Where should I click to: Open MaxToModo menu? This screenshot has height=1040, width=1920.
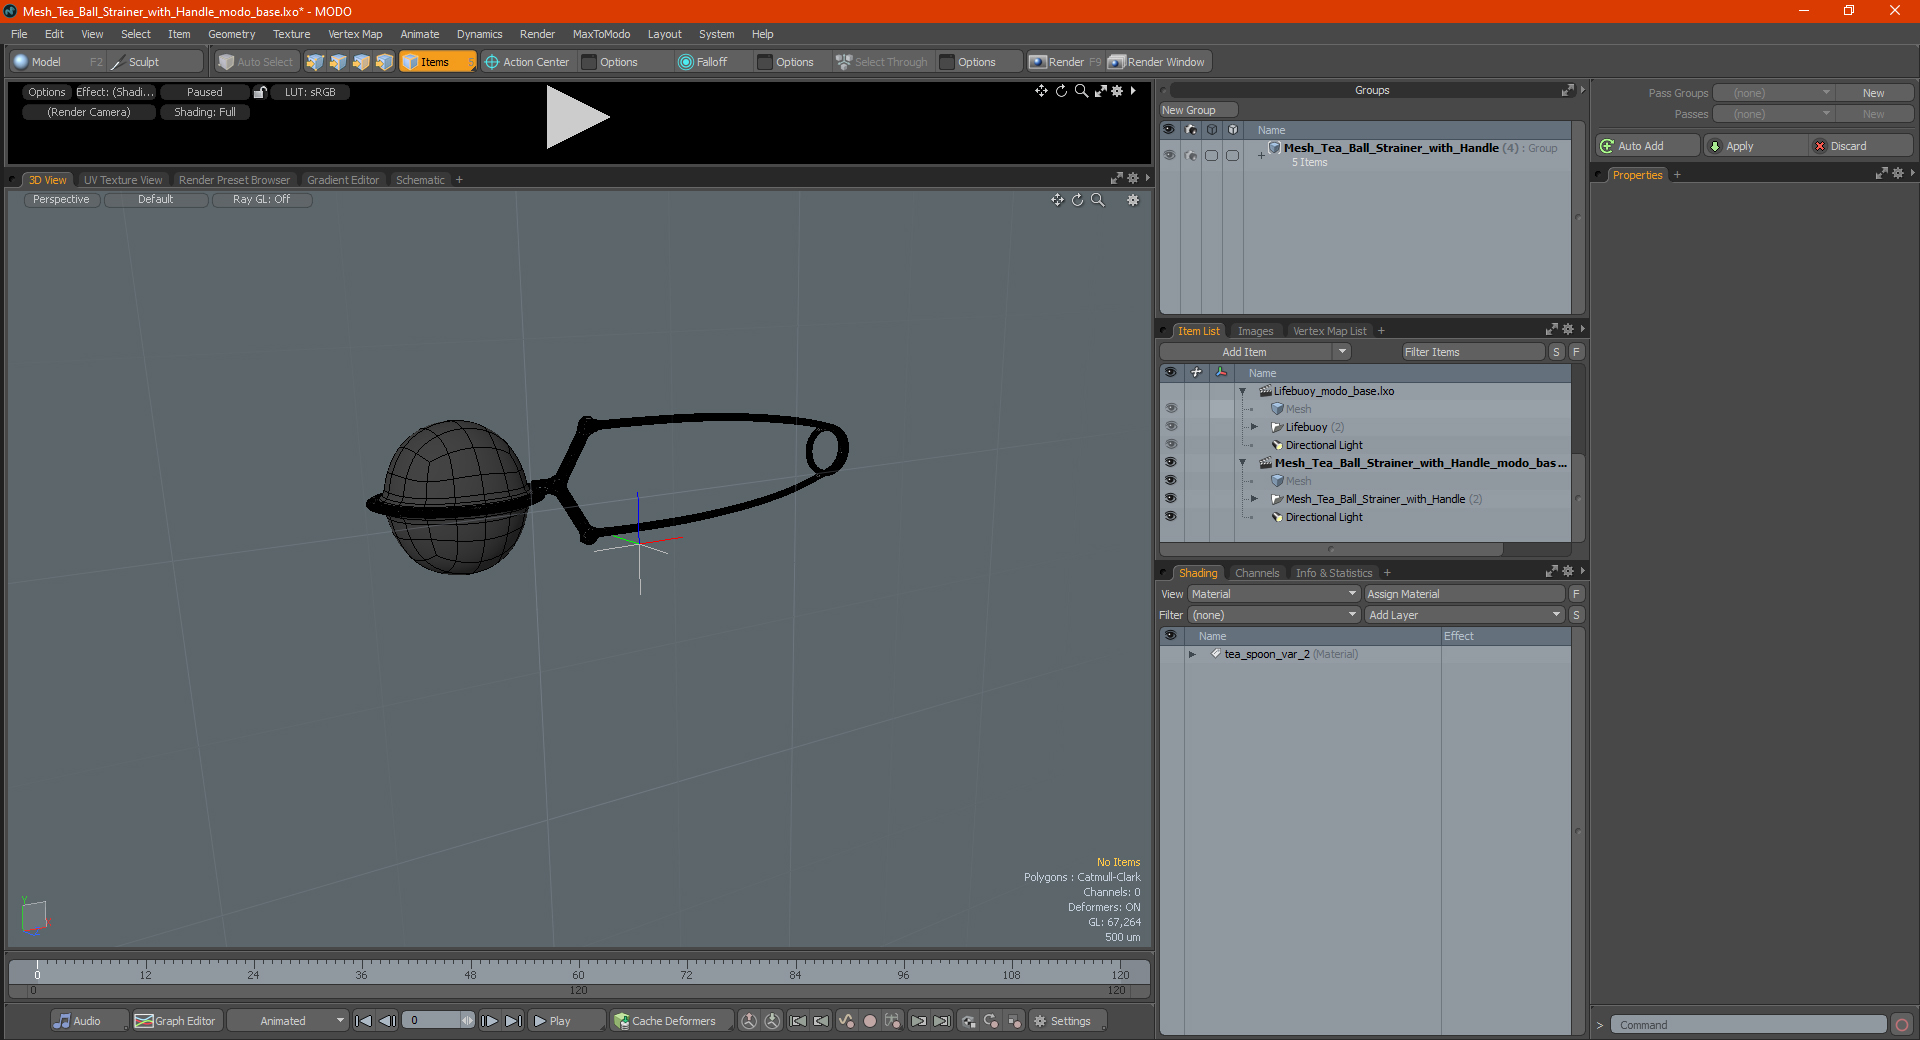[601, 34]
